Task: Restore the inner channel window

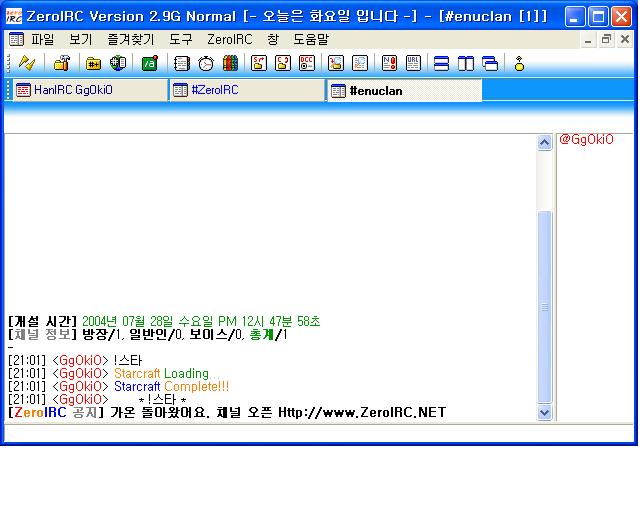Action: pos(607,40)
